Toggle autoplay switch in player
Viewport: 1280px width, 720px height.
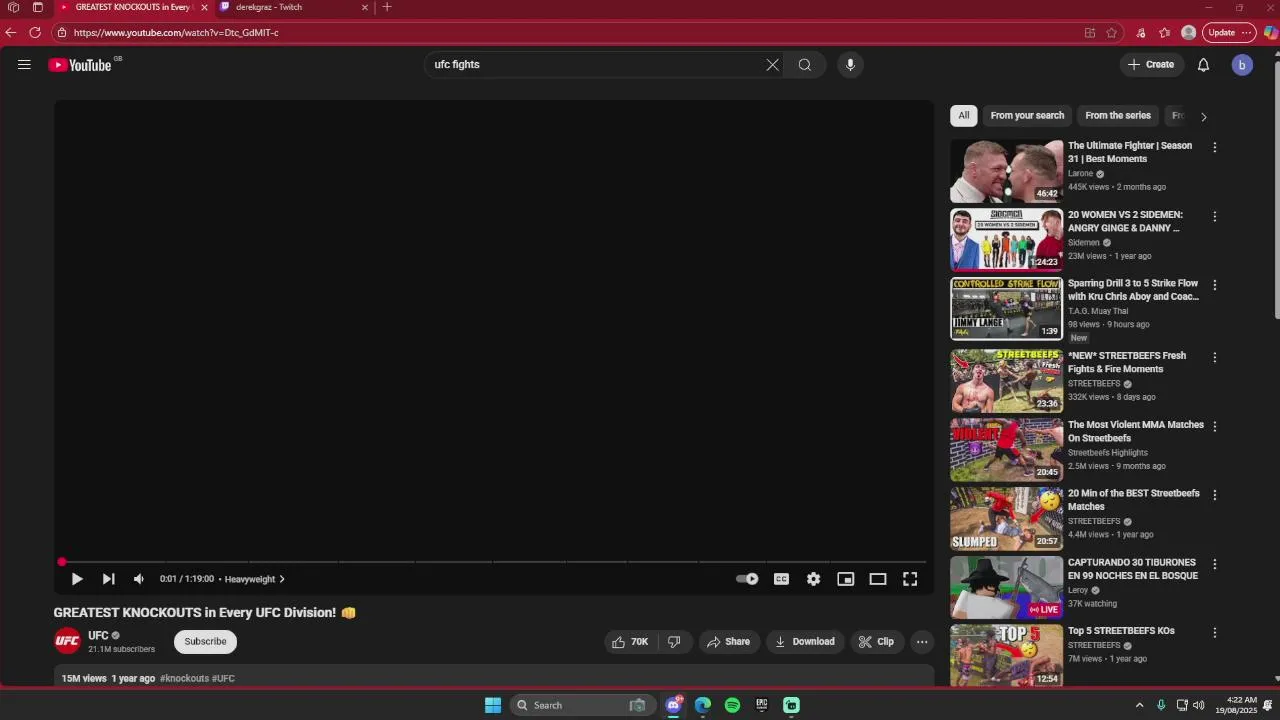(x=747, y=579)
